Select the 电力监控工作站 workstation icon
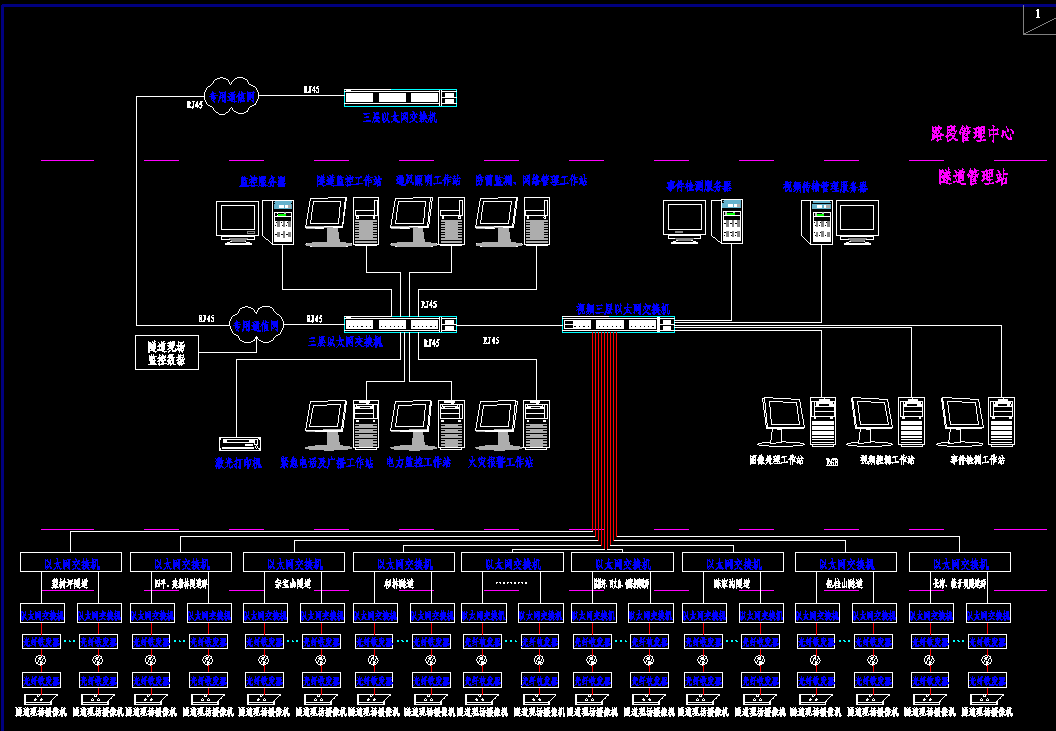 [411, 424]
